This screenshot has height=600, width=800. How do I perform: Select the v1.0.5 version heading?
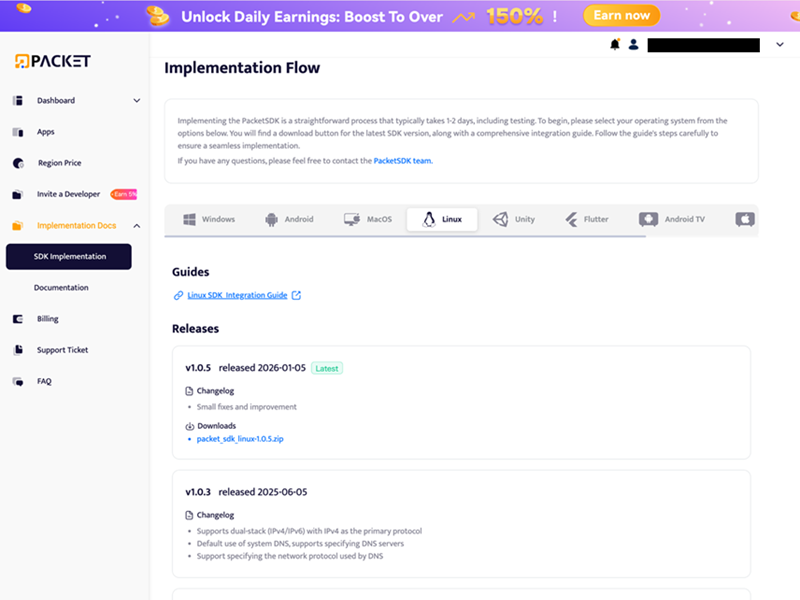(198, 368)
